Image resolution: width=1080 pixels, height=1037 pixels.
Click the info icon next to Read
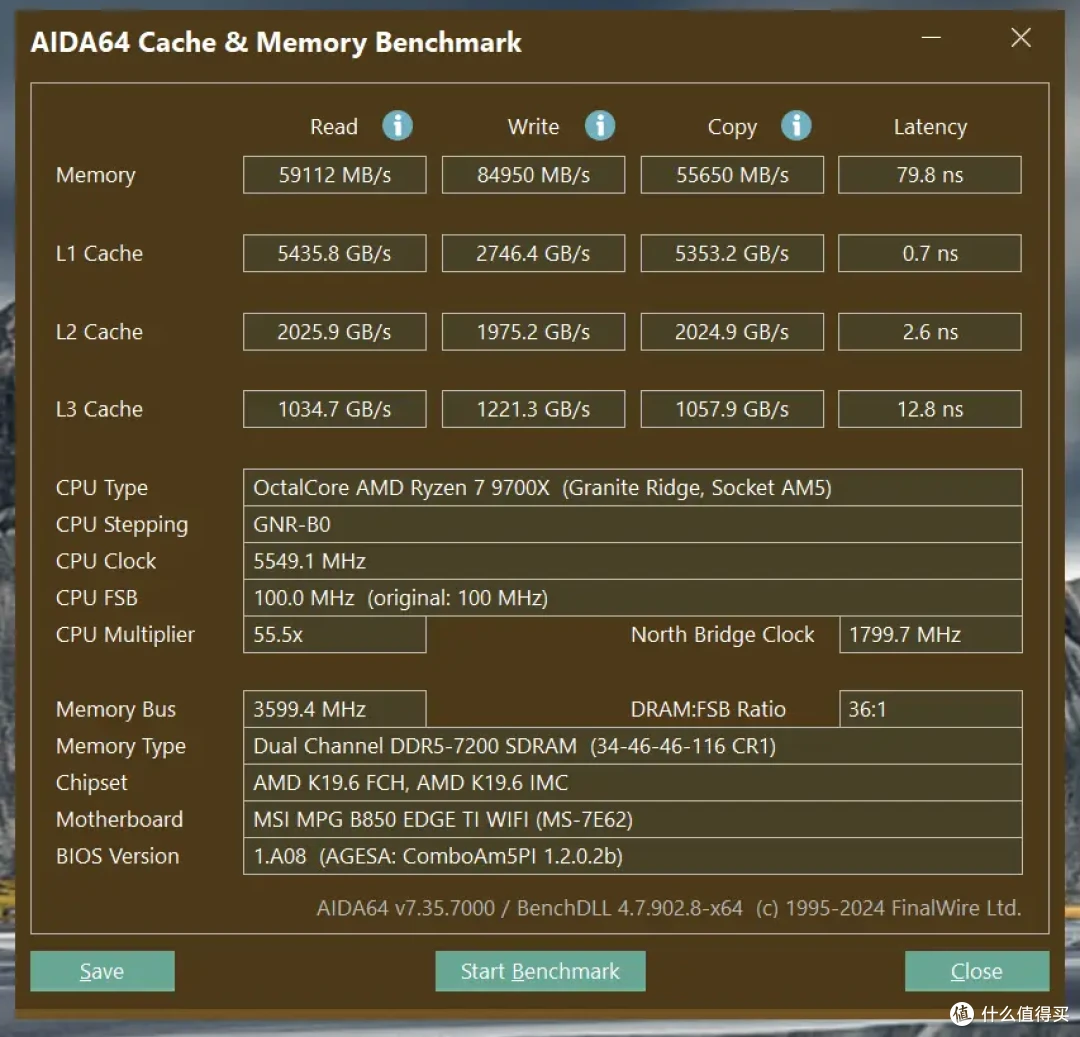tap(397, 126)
